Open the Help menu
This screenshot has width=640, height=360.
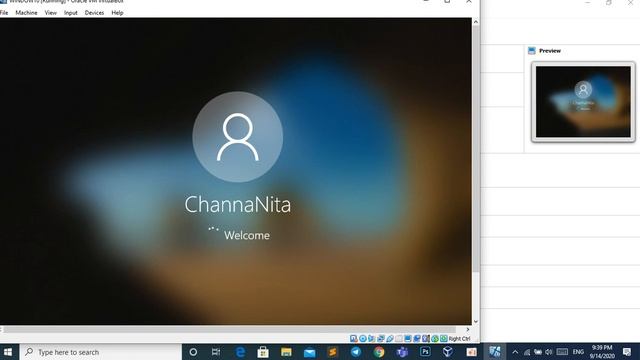pyautogui.click(x=117, y=13)
